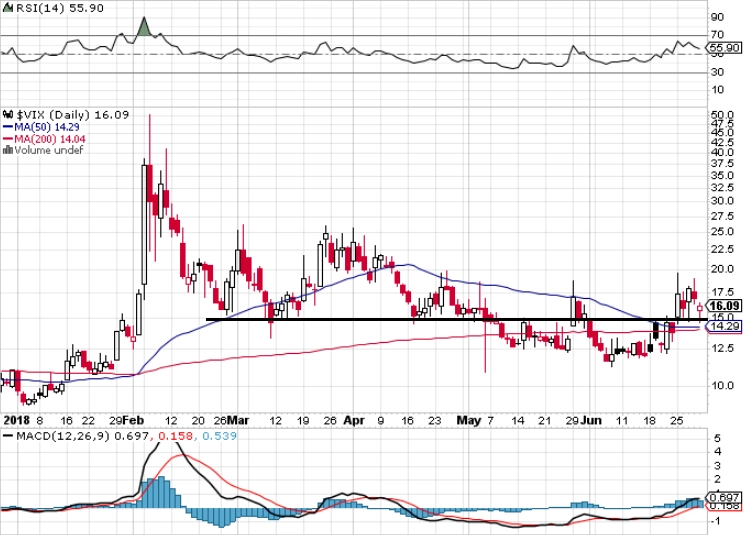743x535 pixels.
Task: Select the Apr label on the date axis
Action: pyautogui.click(x=354, y=420)
